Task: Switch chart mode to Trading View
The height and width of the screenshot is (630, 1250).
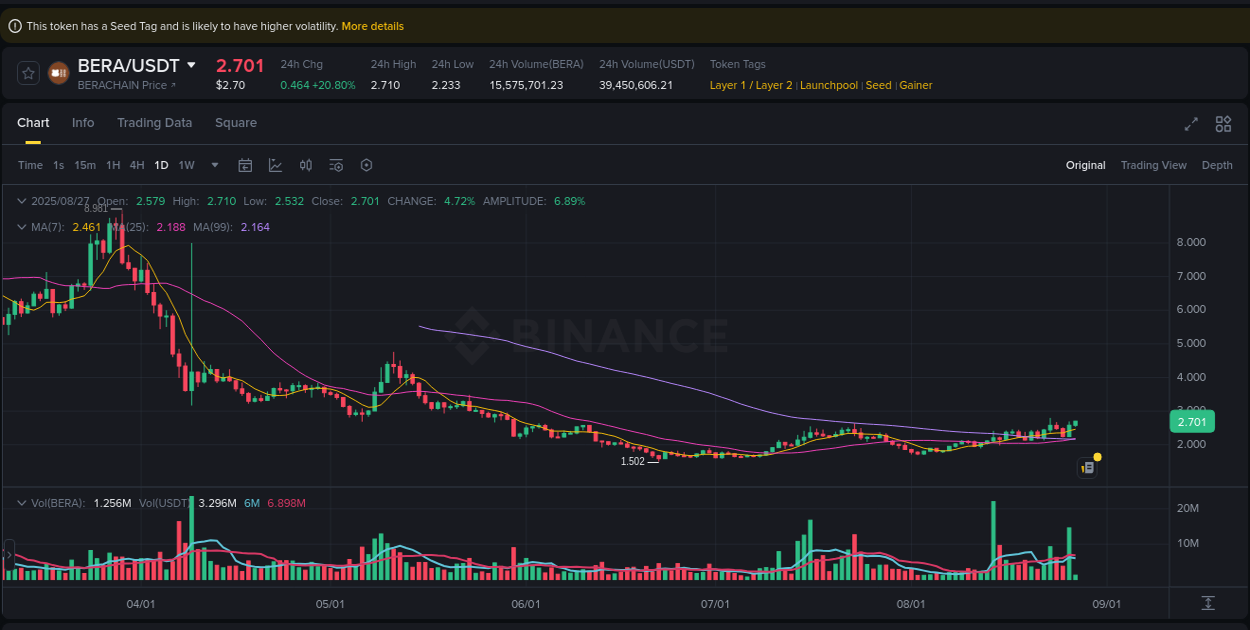Action: (x=1153, y=165)
